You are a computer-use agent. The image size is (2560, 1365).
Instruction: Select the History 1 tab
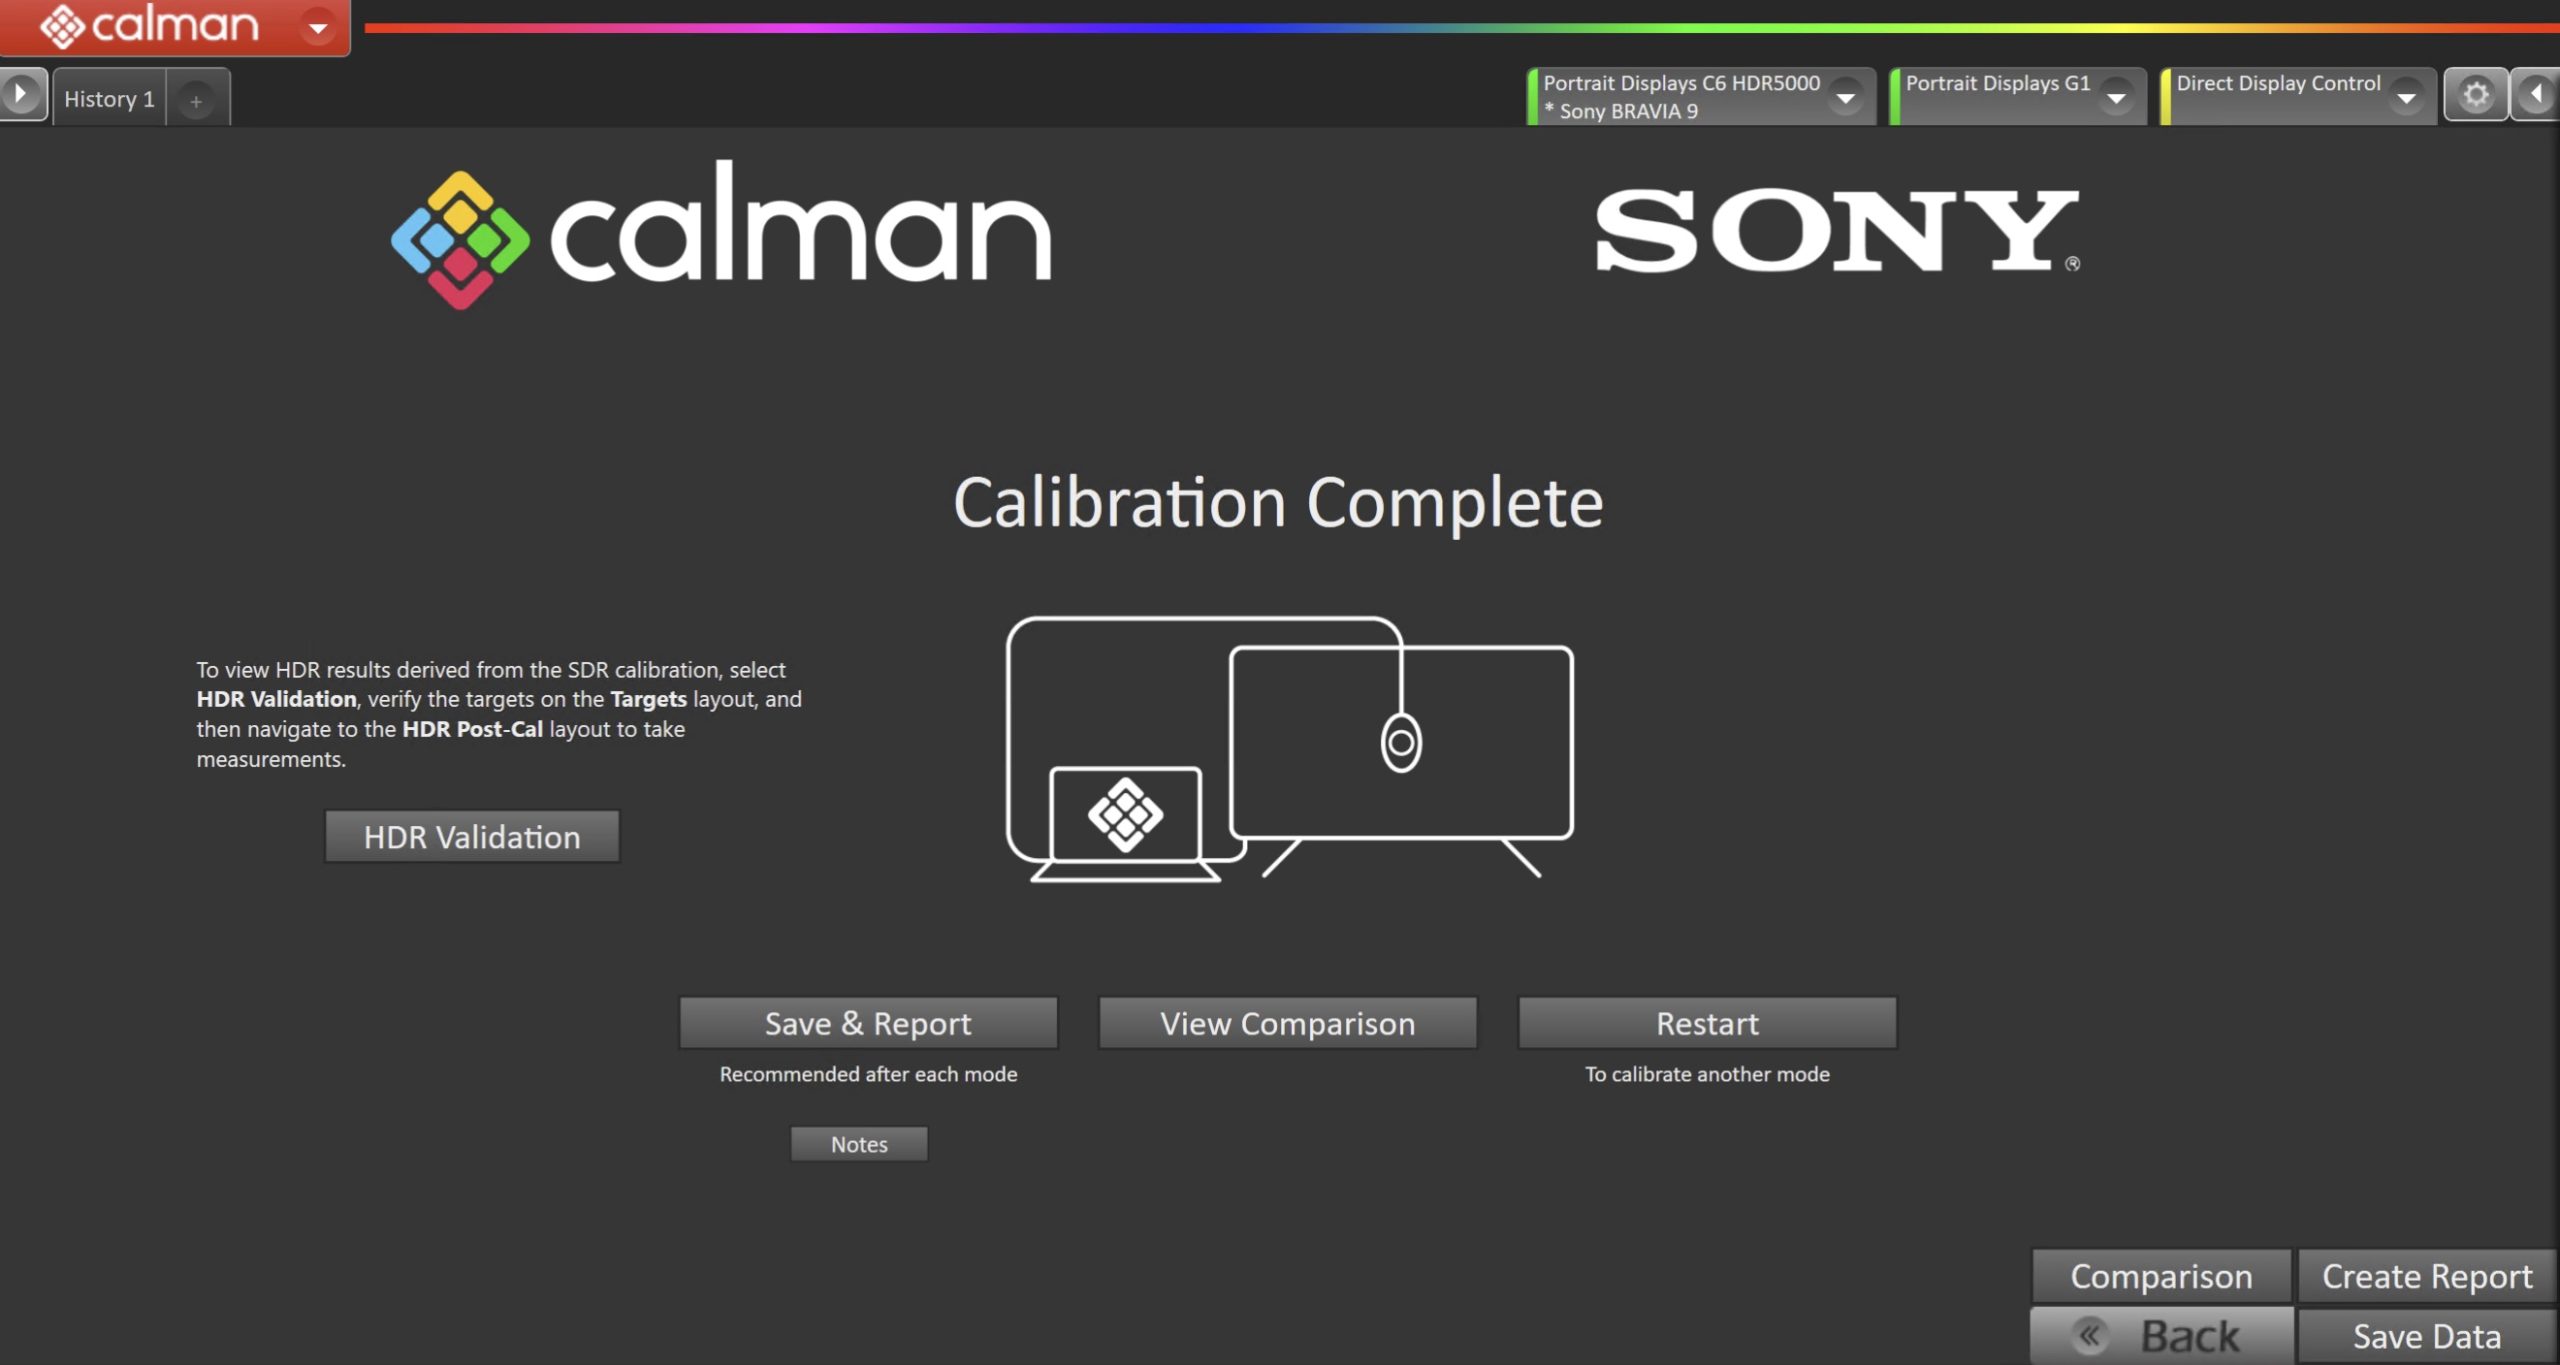click(x=109, y=99)
